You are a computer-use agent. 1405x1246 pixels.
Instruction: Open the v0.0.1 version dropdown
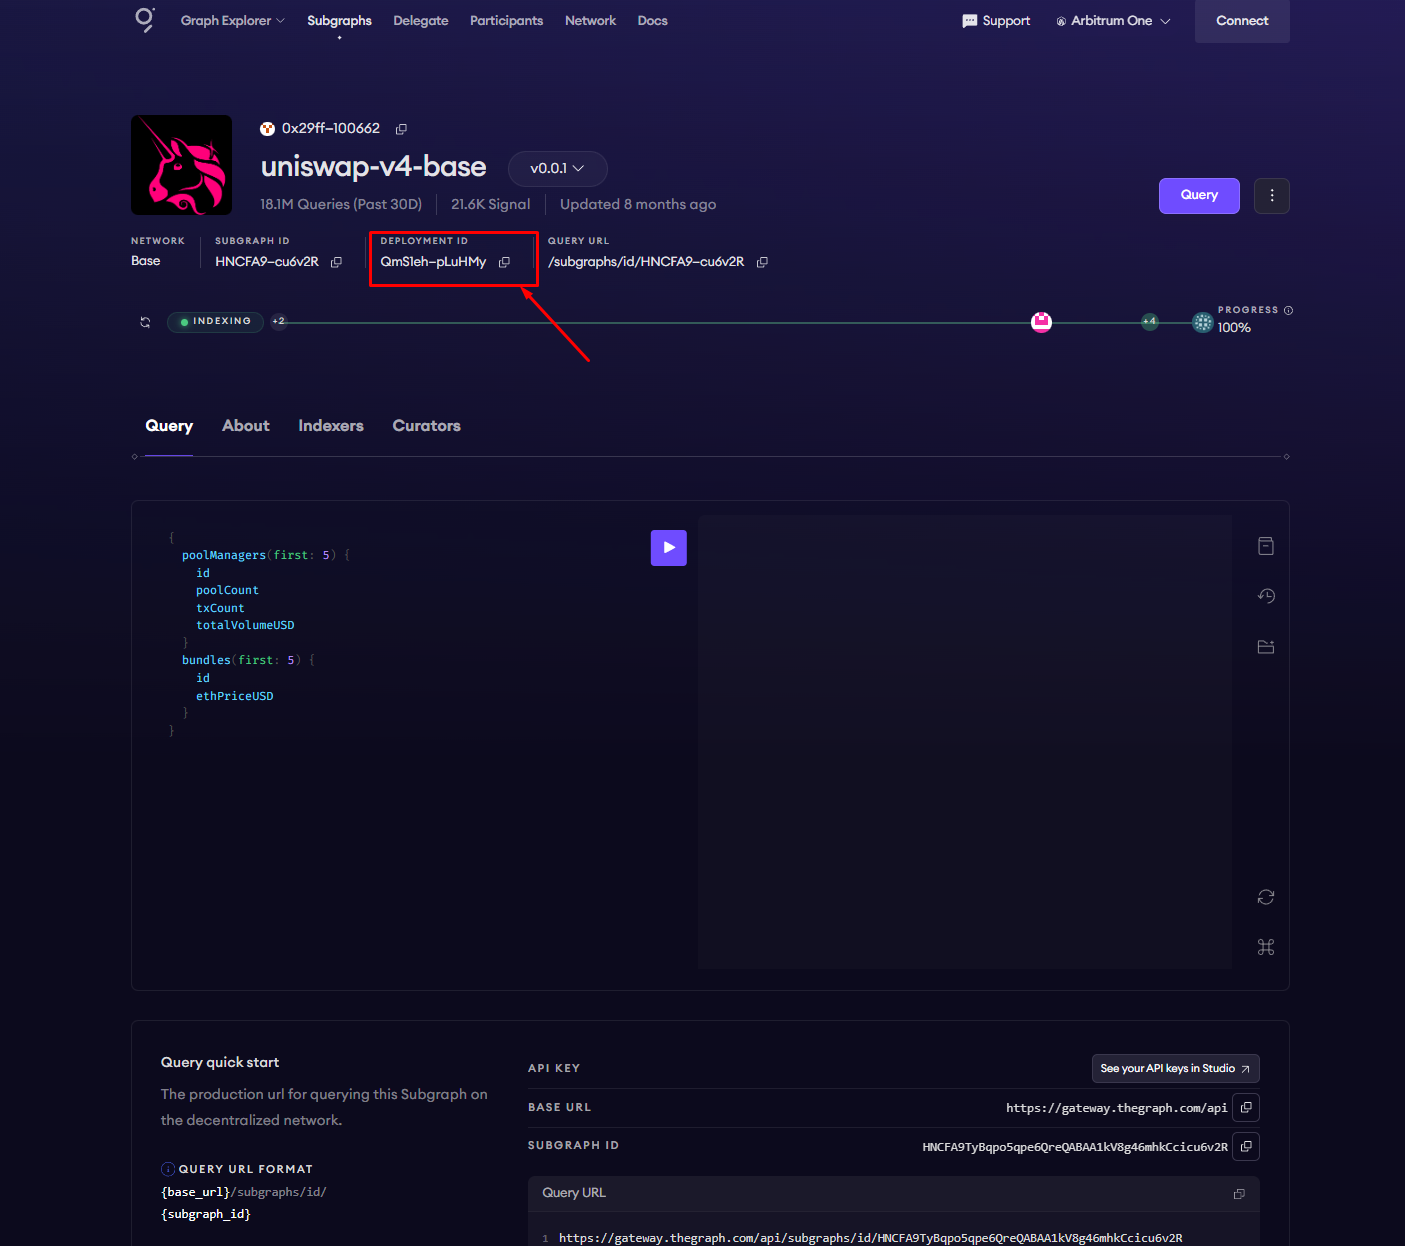pyautogui.click(x=557, y=169)
